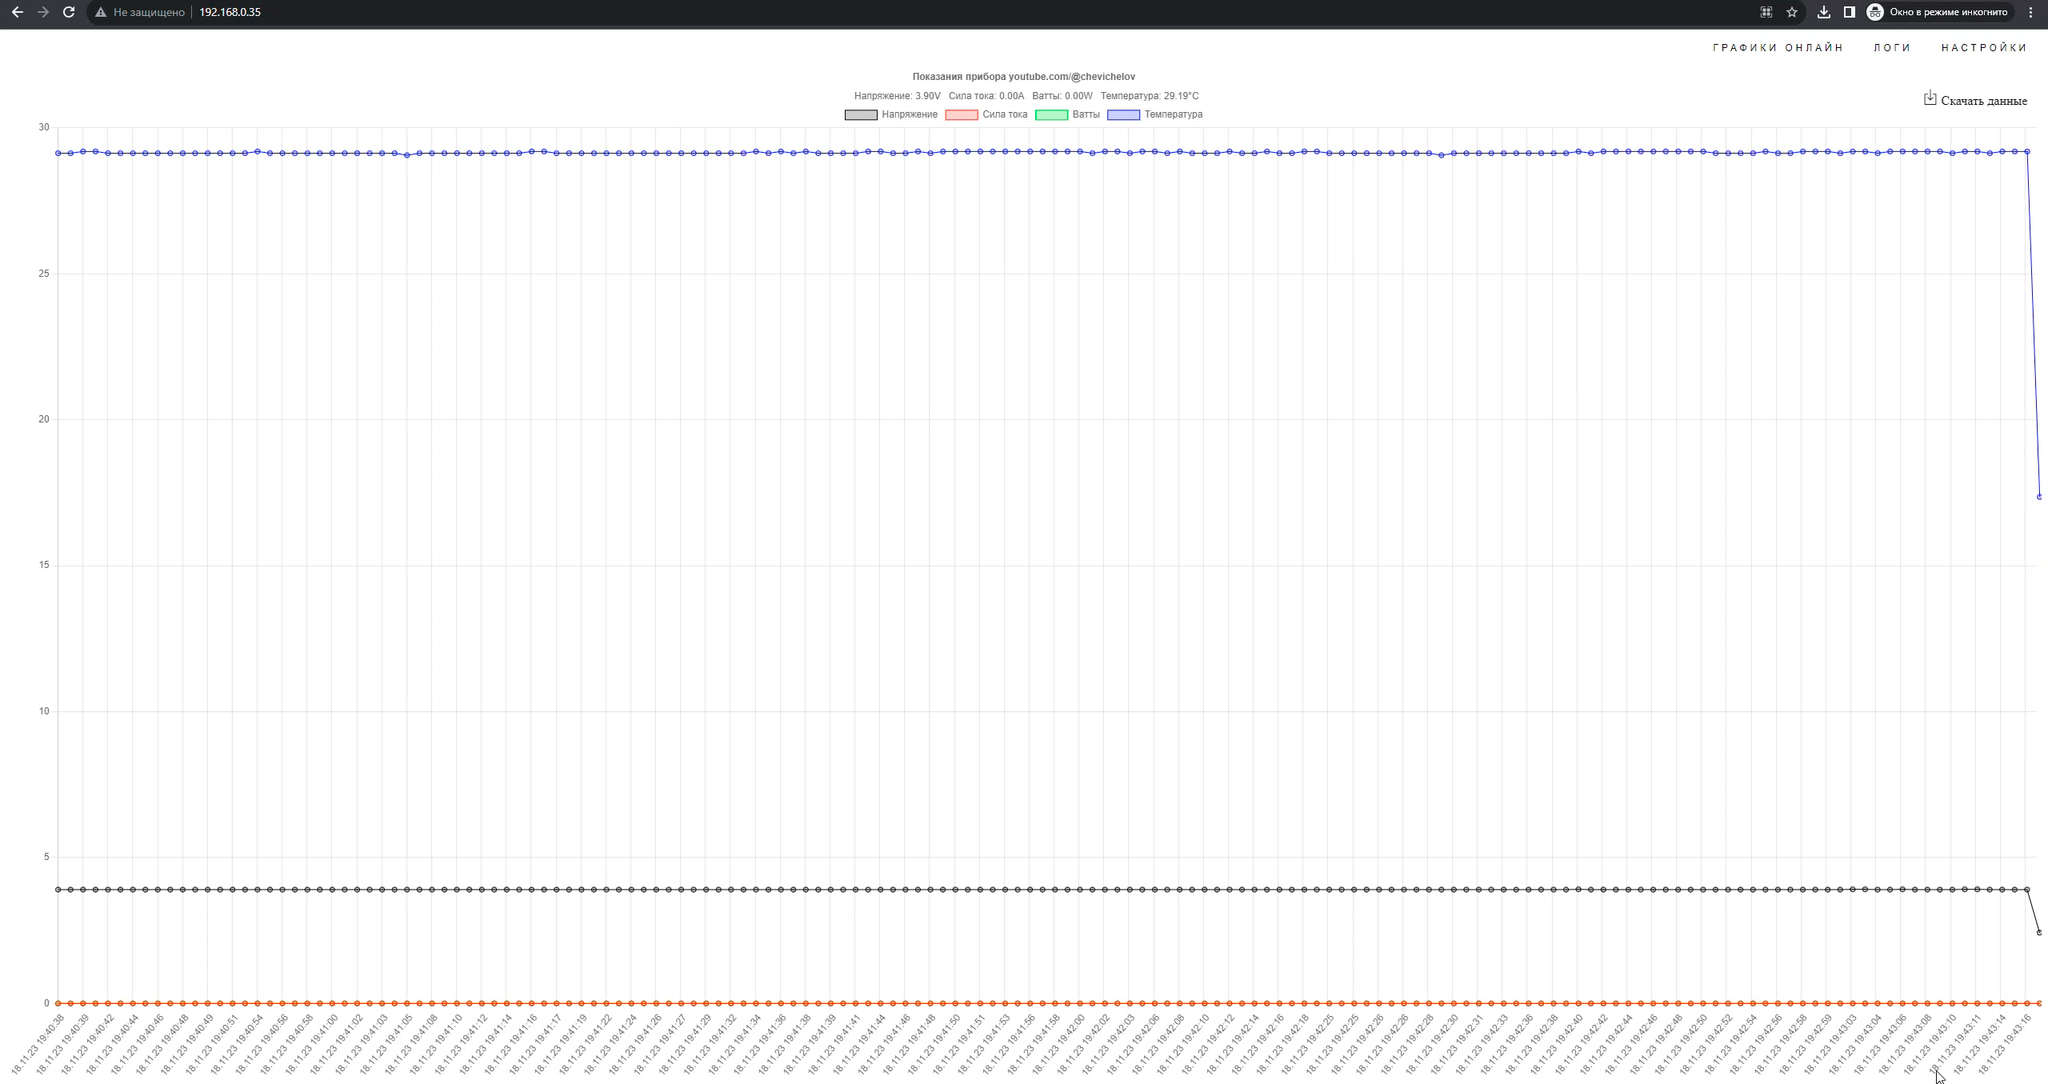Screen dimensions: 2048x1084
Task: Click the 'Напряжение: 3.90V' reading
Action: [897, 96]
